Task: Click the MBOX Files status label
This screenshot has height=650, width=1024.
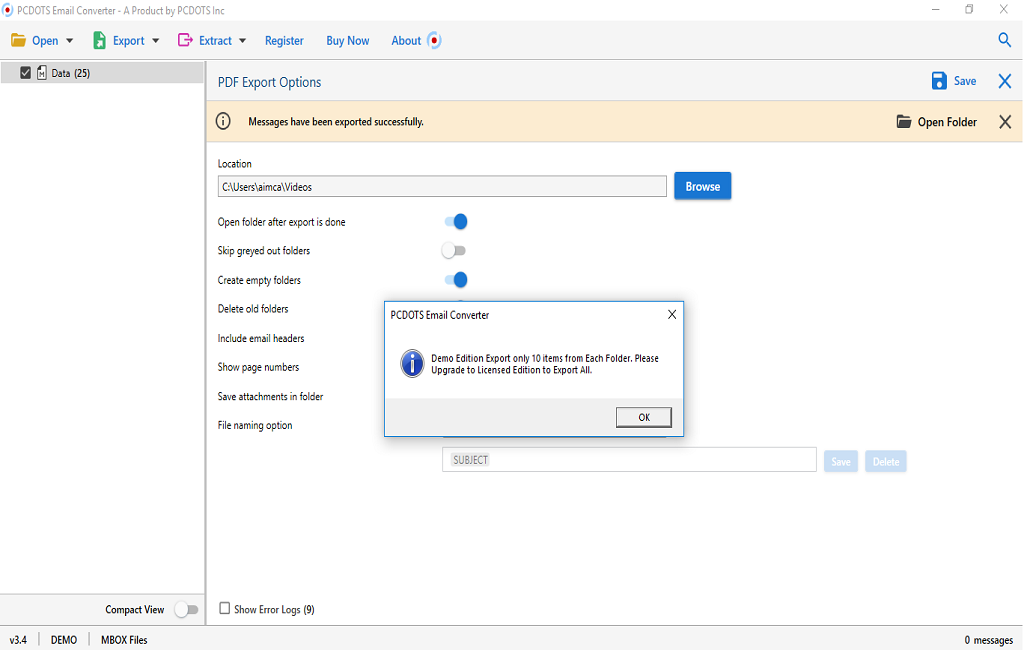Action: (x=124, y=640)
